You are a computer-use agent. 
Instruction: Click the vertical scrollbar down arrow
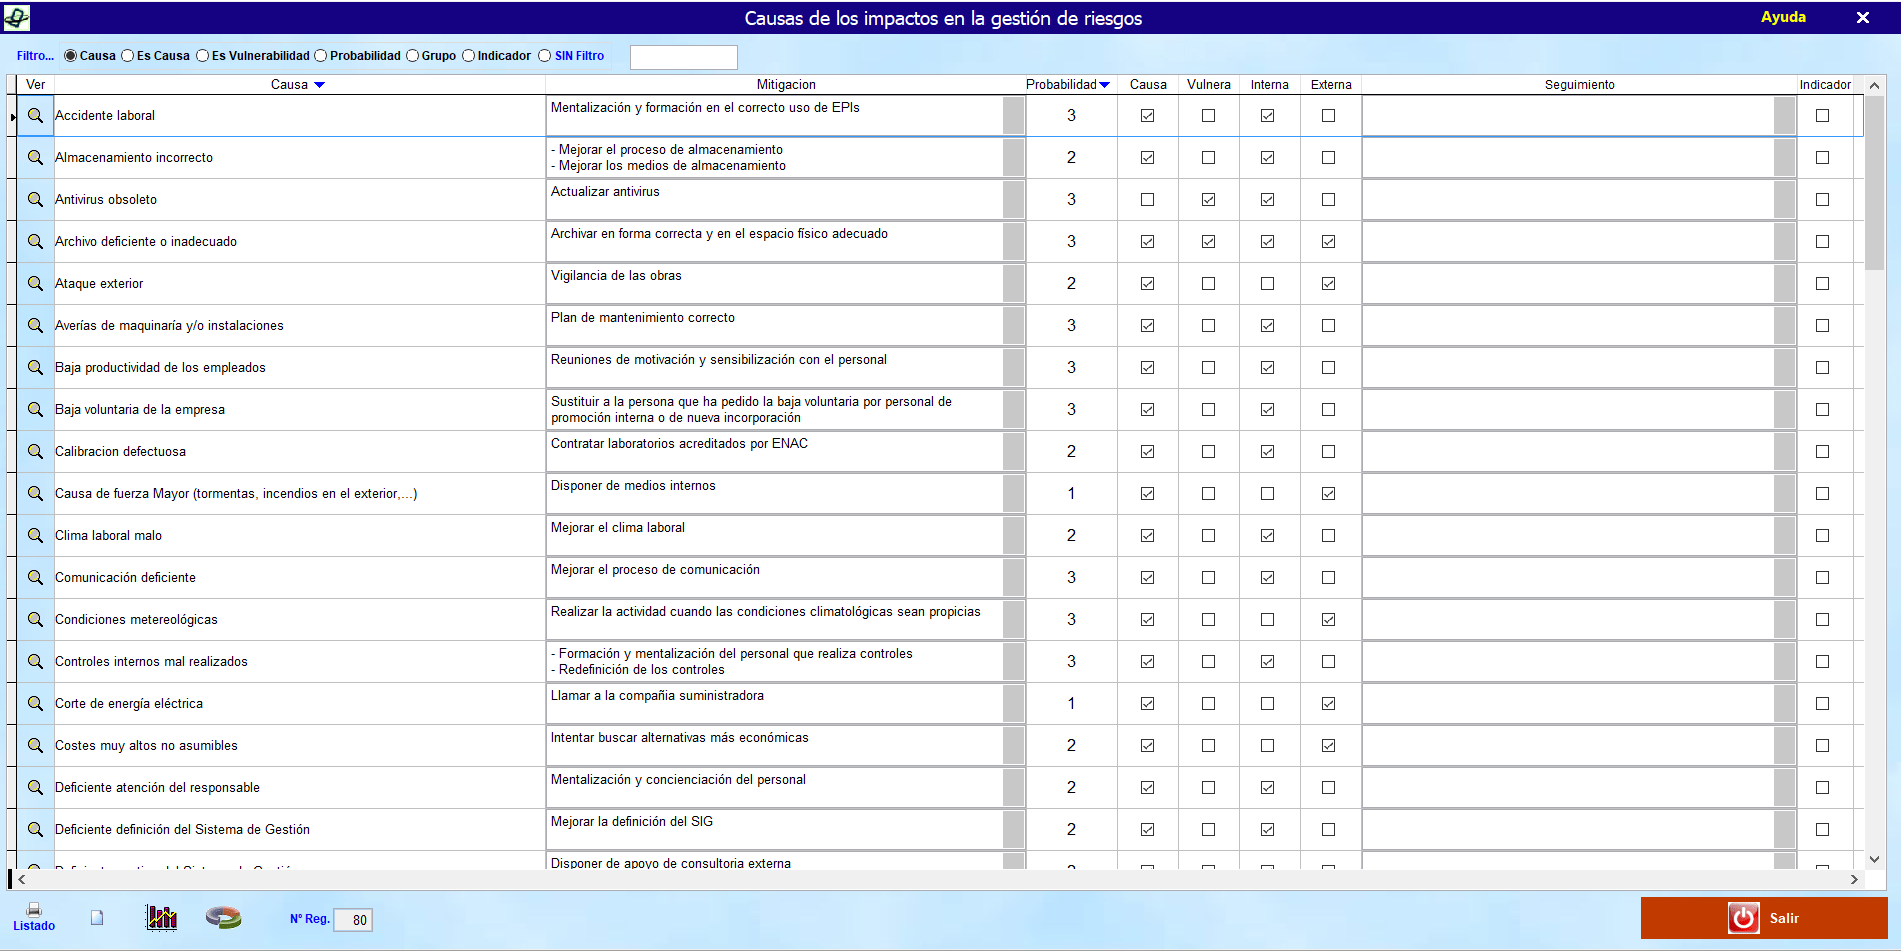point(1874,859)
